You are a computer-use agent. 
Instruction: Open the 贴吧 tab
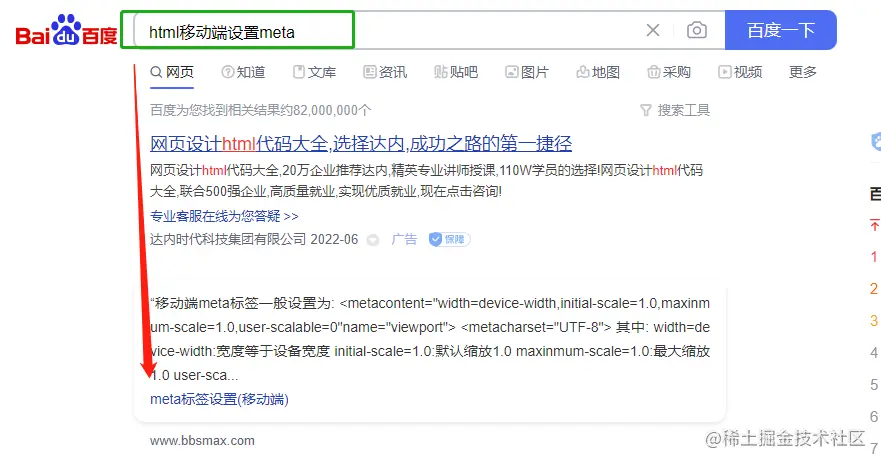[456, 72]
